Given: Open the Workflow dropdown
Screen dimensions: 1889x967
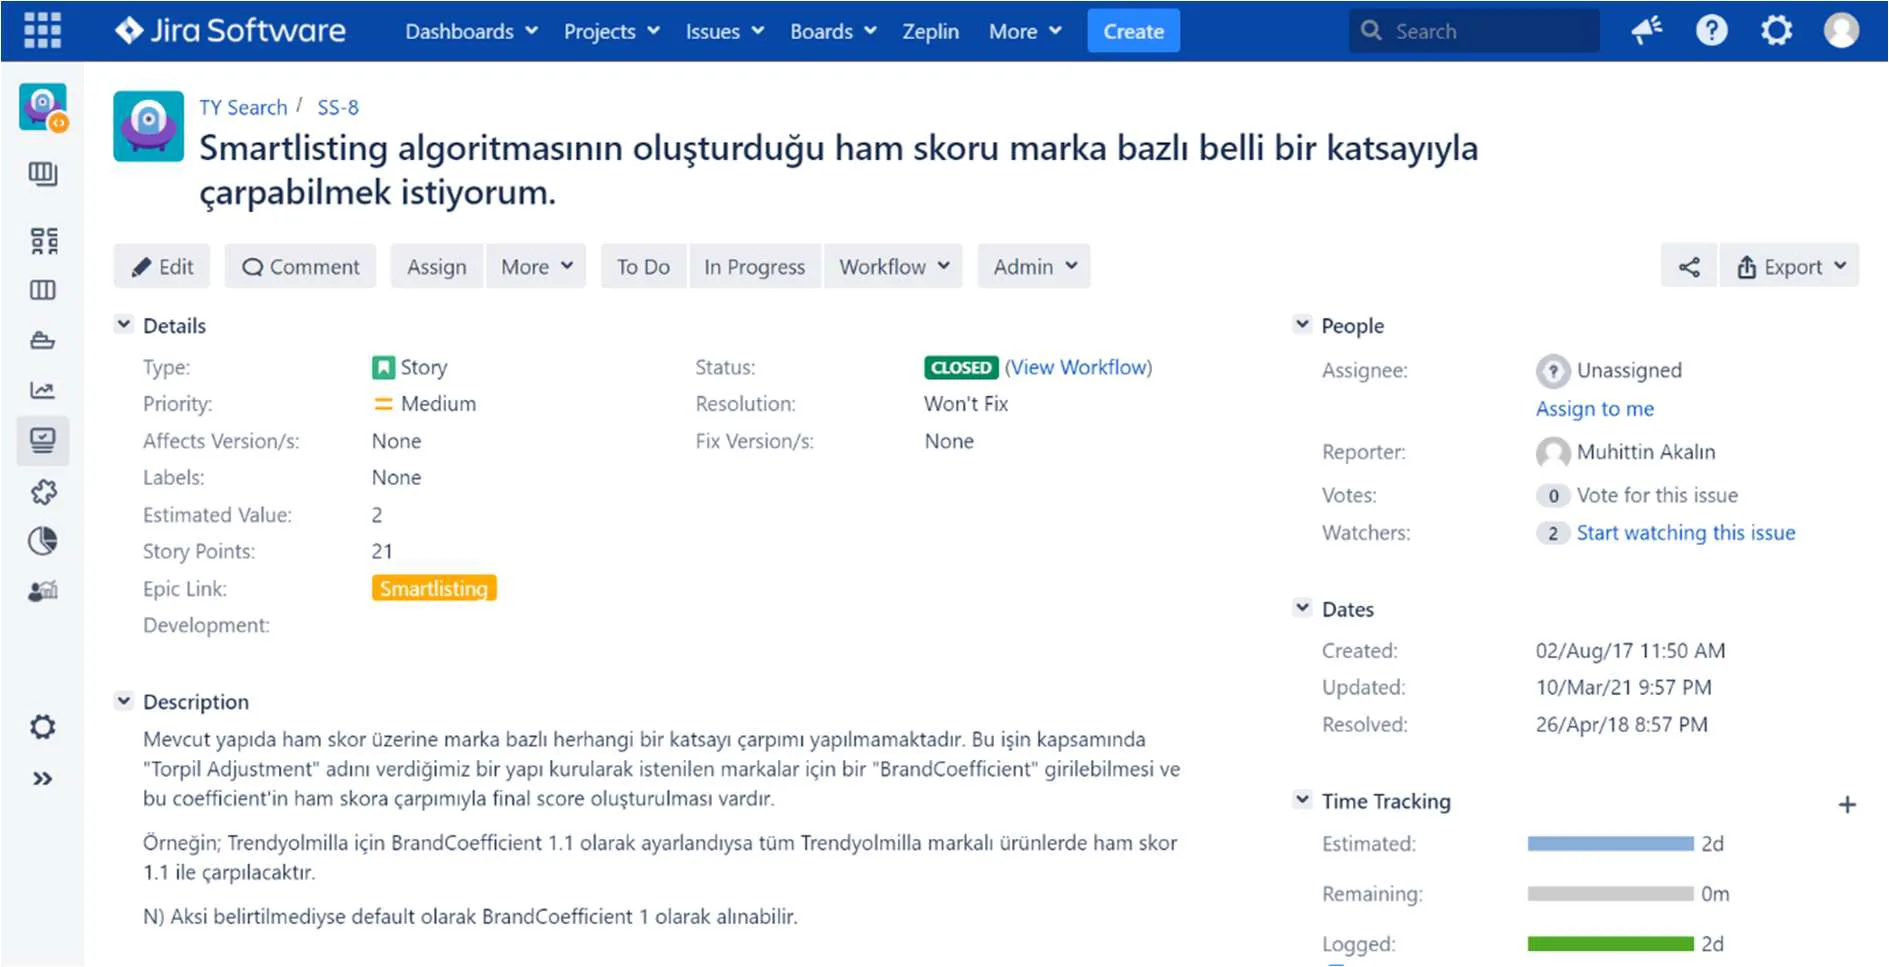Looking at the screenshot, I should pyautogui.click(x=894, y=267).
